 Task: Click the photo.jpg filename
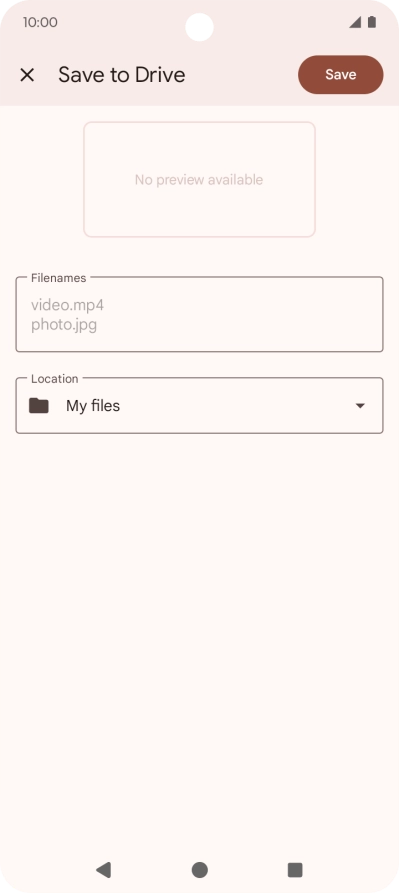point(64,325)
